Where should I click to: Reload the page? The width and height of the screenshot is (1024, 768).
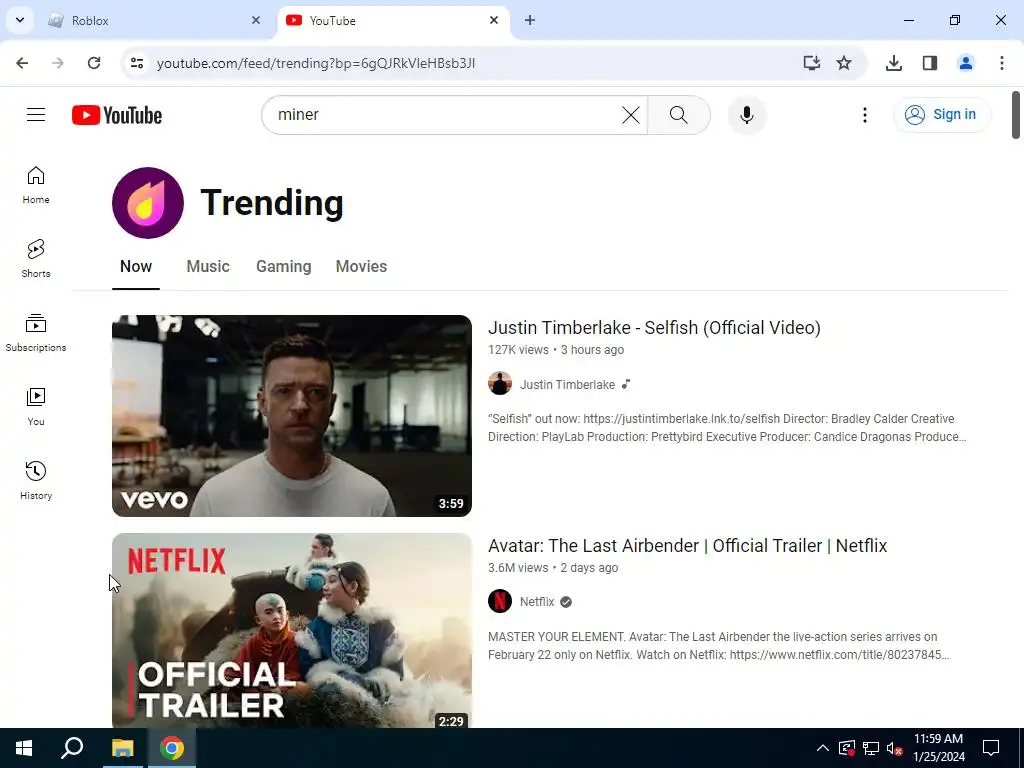click(94, 63)
